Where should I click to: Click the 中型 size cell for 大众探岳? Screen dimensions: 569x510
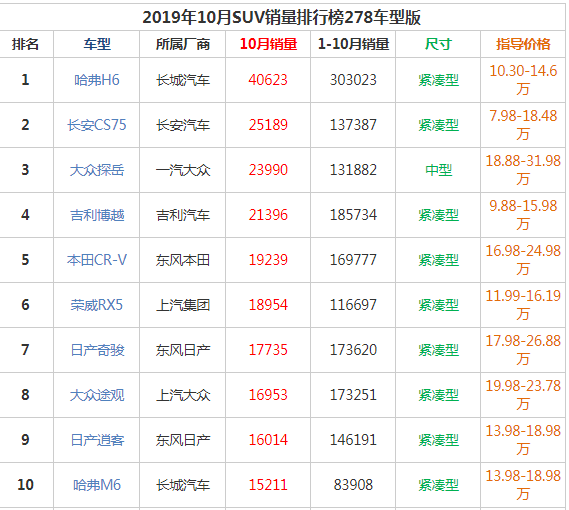(438, 170)
